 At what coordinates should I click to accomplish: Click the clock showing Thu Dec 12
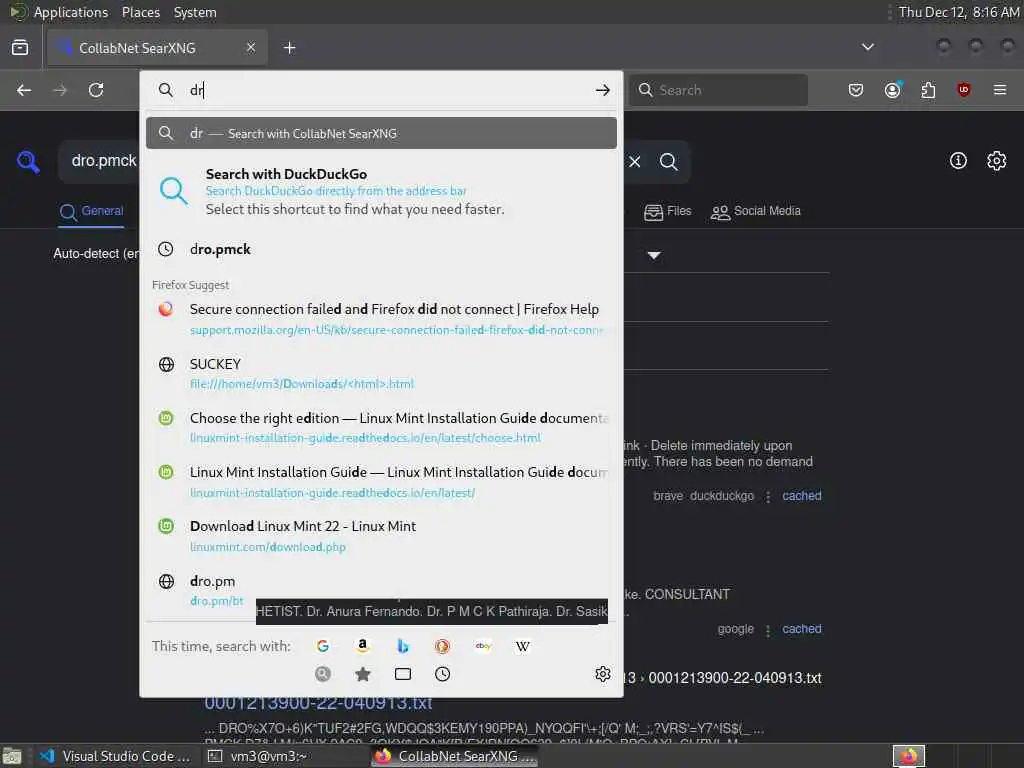point(958,12)
